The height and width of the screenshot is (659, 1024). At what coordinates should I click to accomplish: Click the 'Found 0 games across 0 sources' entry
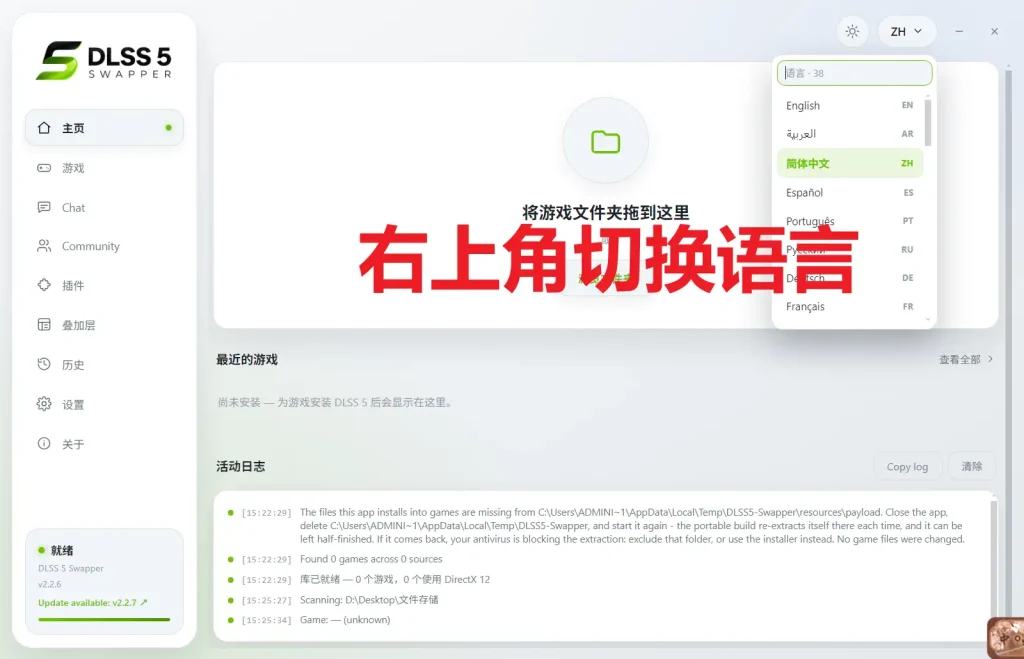point(371,559)
